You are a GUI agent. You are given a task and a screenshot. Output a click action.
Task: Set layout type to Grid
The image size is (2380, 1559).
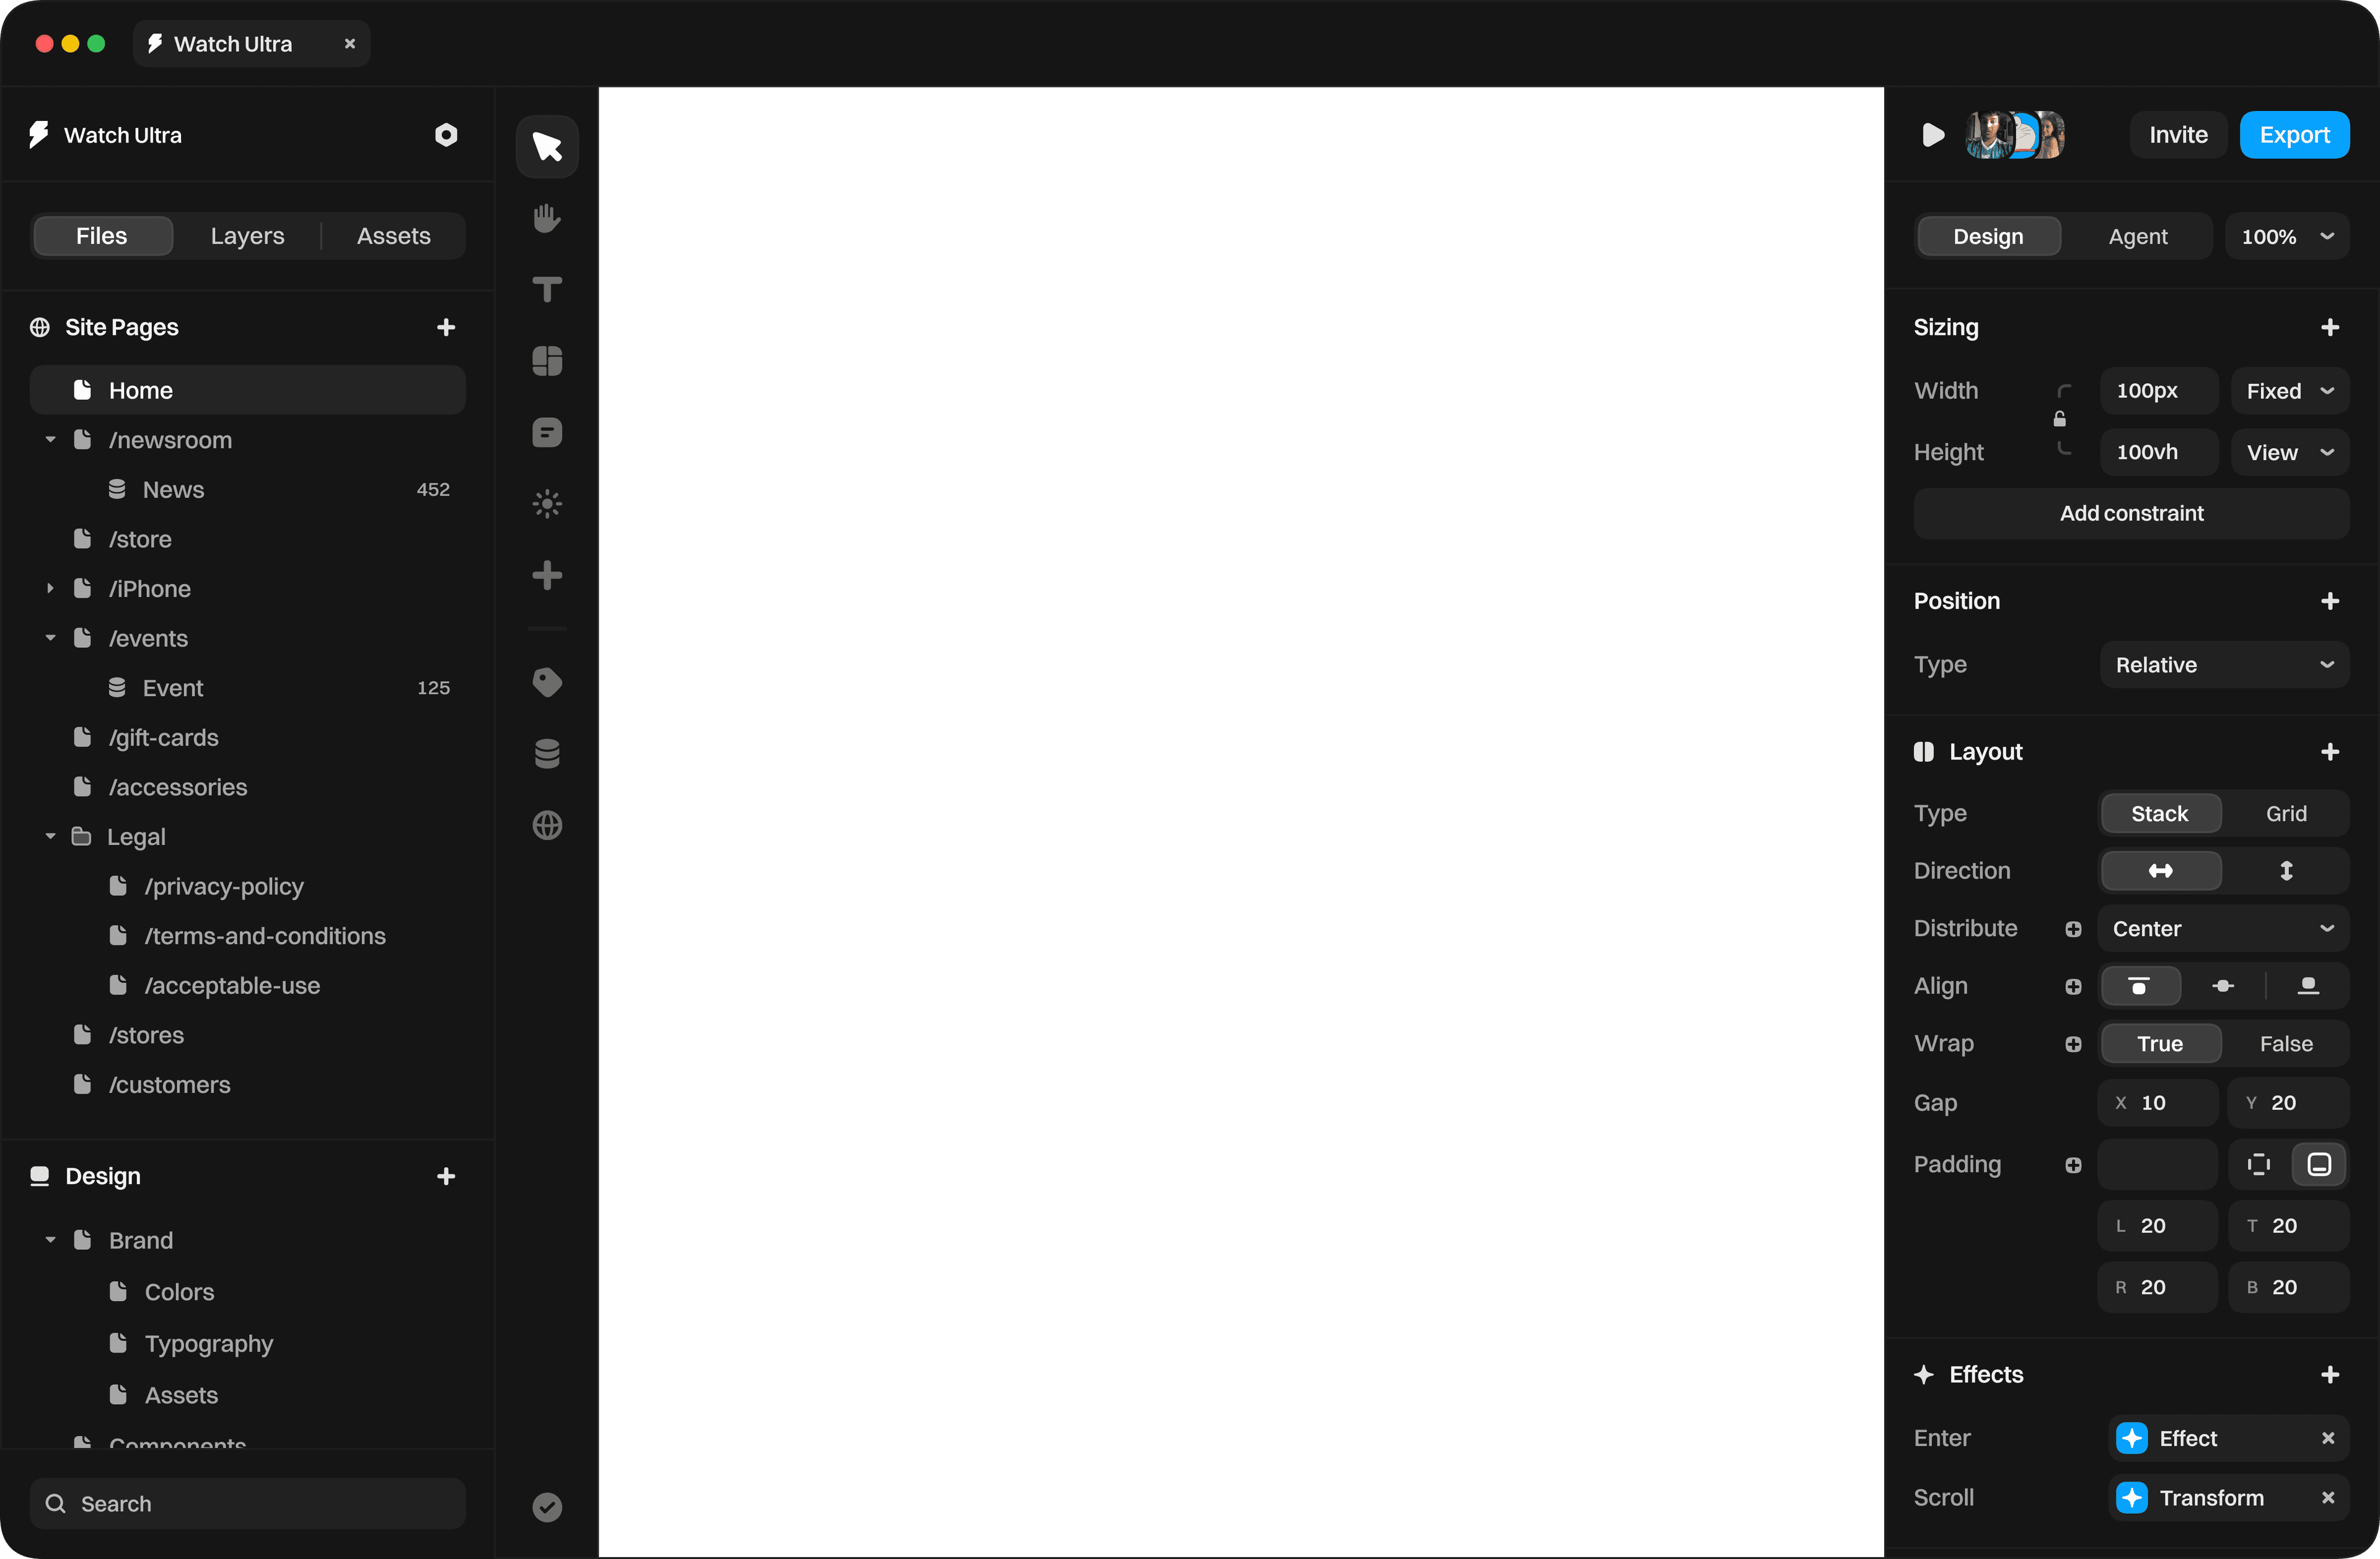(x=2286, y=814)
